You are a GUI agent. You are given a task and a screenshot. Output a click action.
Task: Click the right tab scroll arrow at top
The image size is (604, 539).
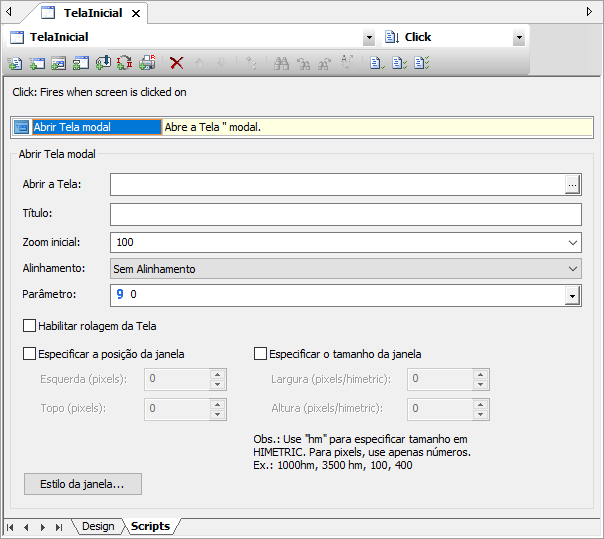(x=589, y=12)
